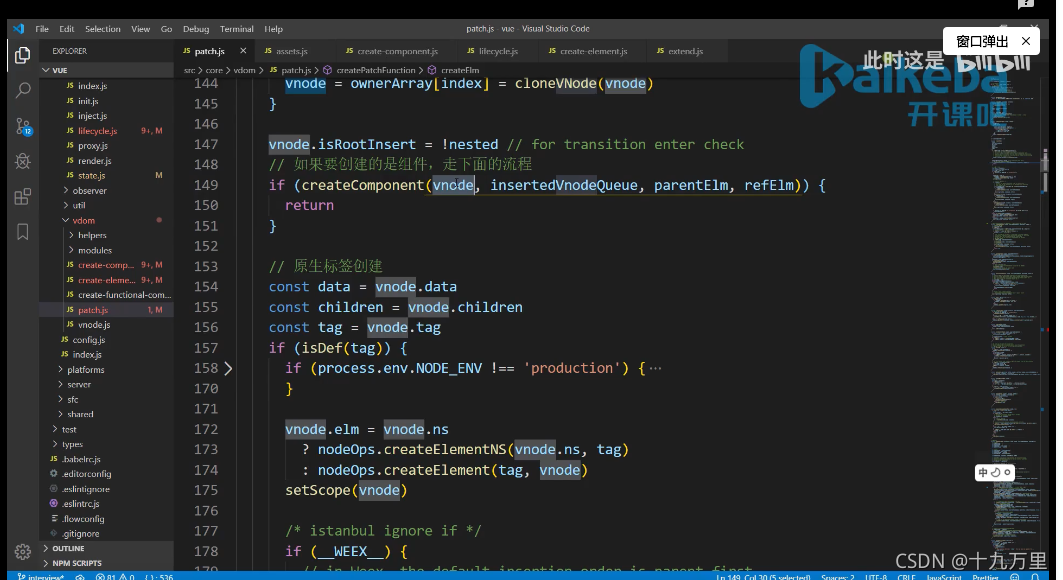Click JS icon beside .babelrc.js file

pos(54,459)
